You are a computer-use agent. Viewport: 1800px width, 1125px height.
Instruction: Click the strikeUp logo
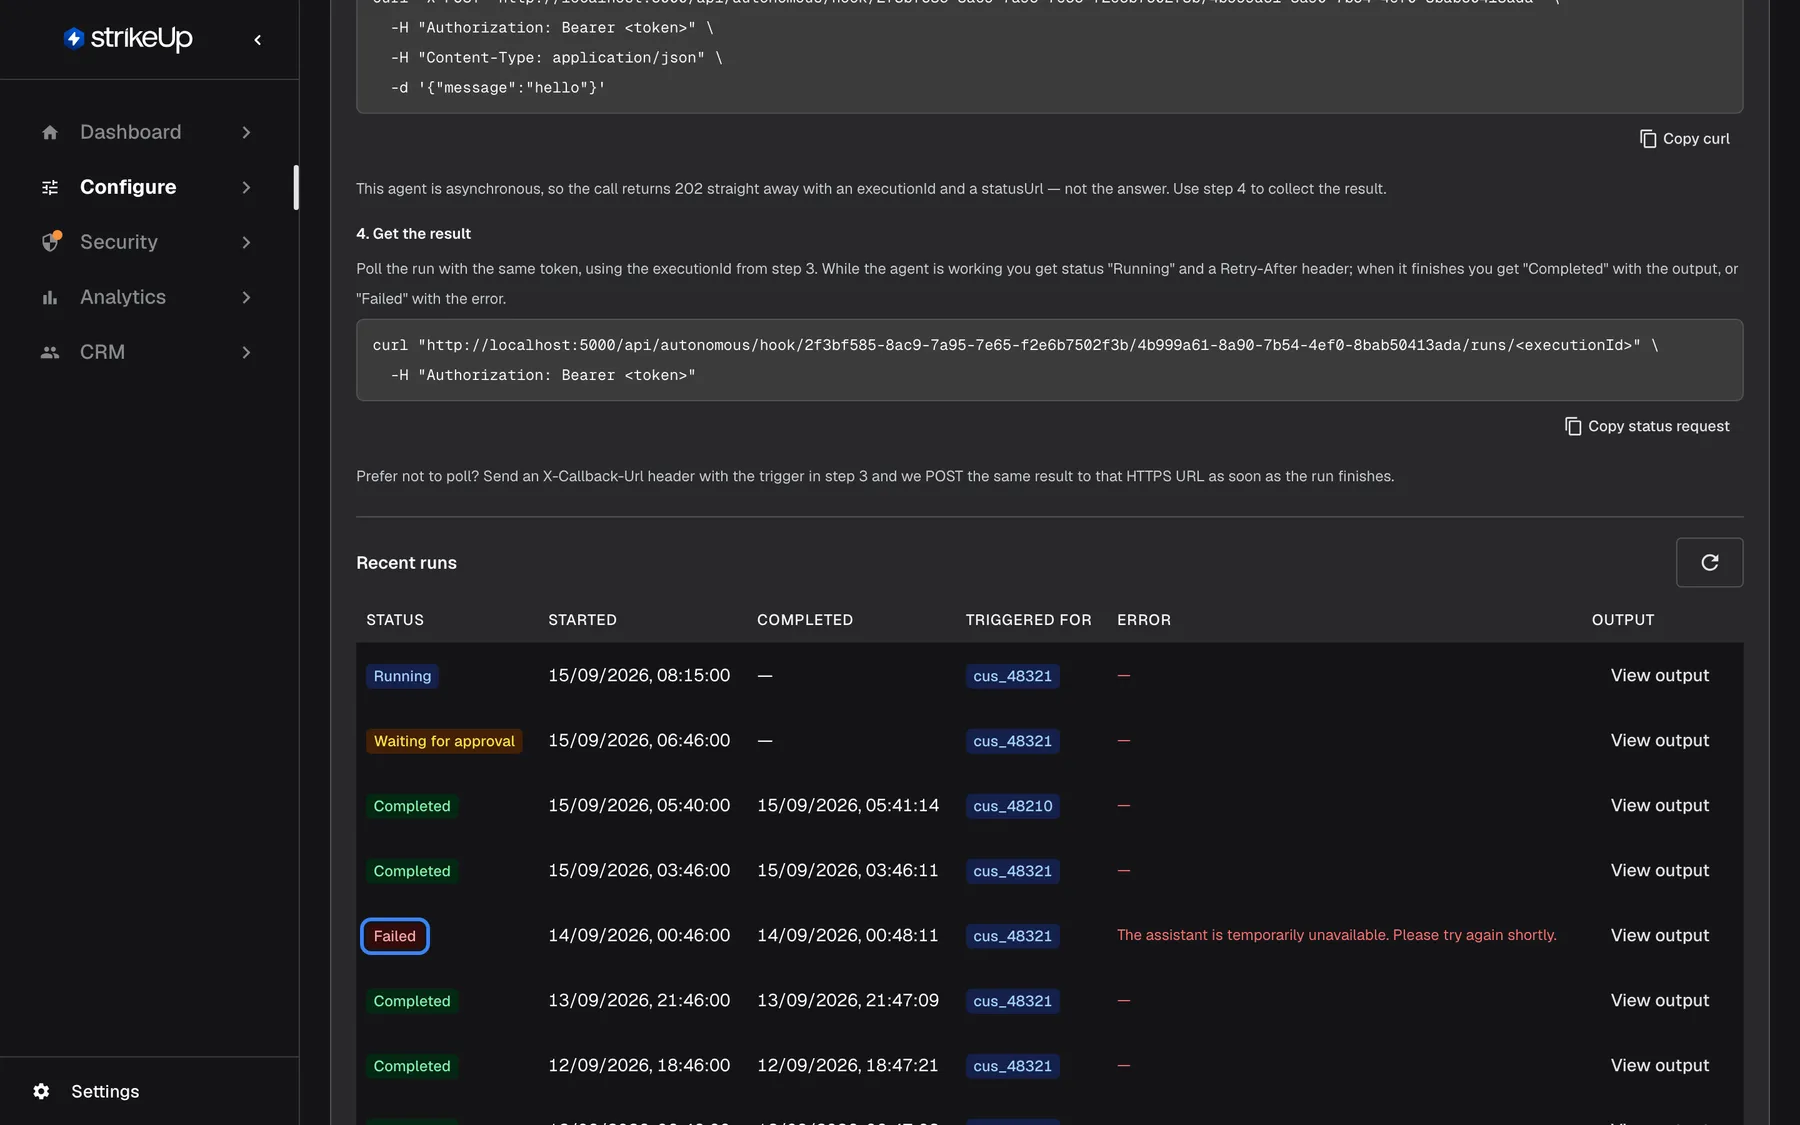(x=128, y=39)
